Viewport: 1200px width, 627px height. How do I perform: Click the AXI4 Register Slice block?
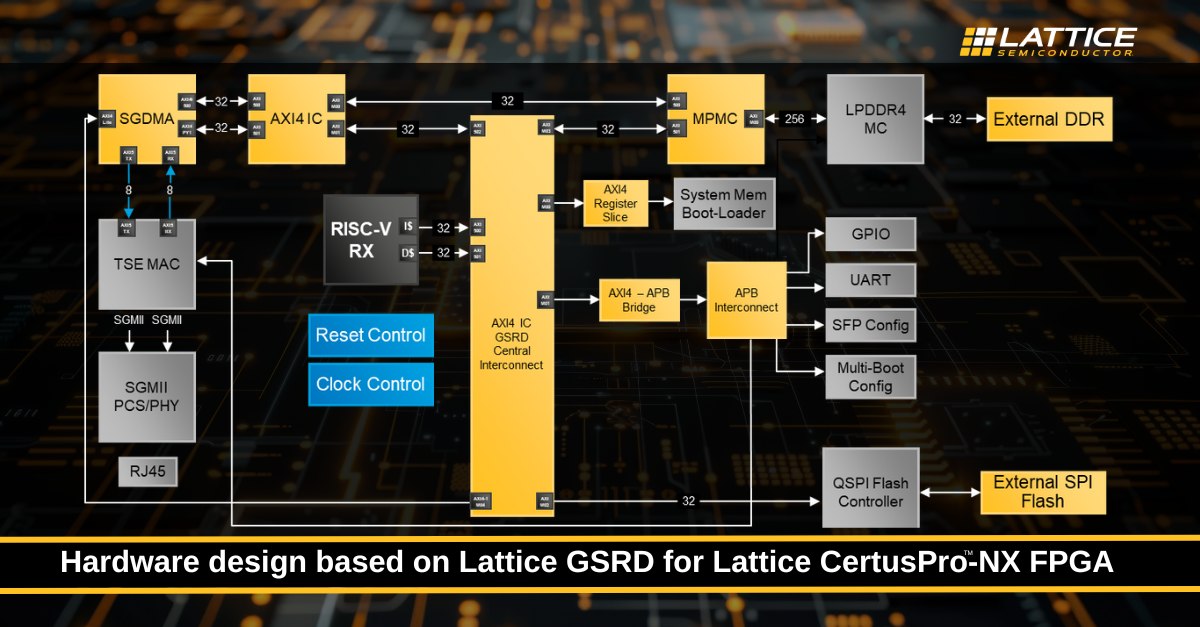click(x=615, y=204)
